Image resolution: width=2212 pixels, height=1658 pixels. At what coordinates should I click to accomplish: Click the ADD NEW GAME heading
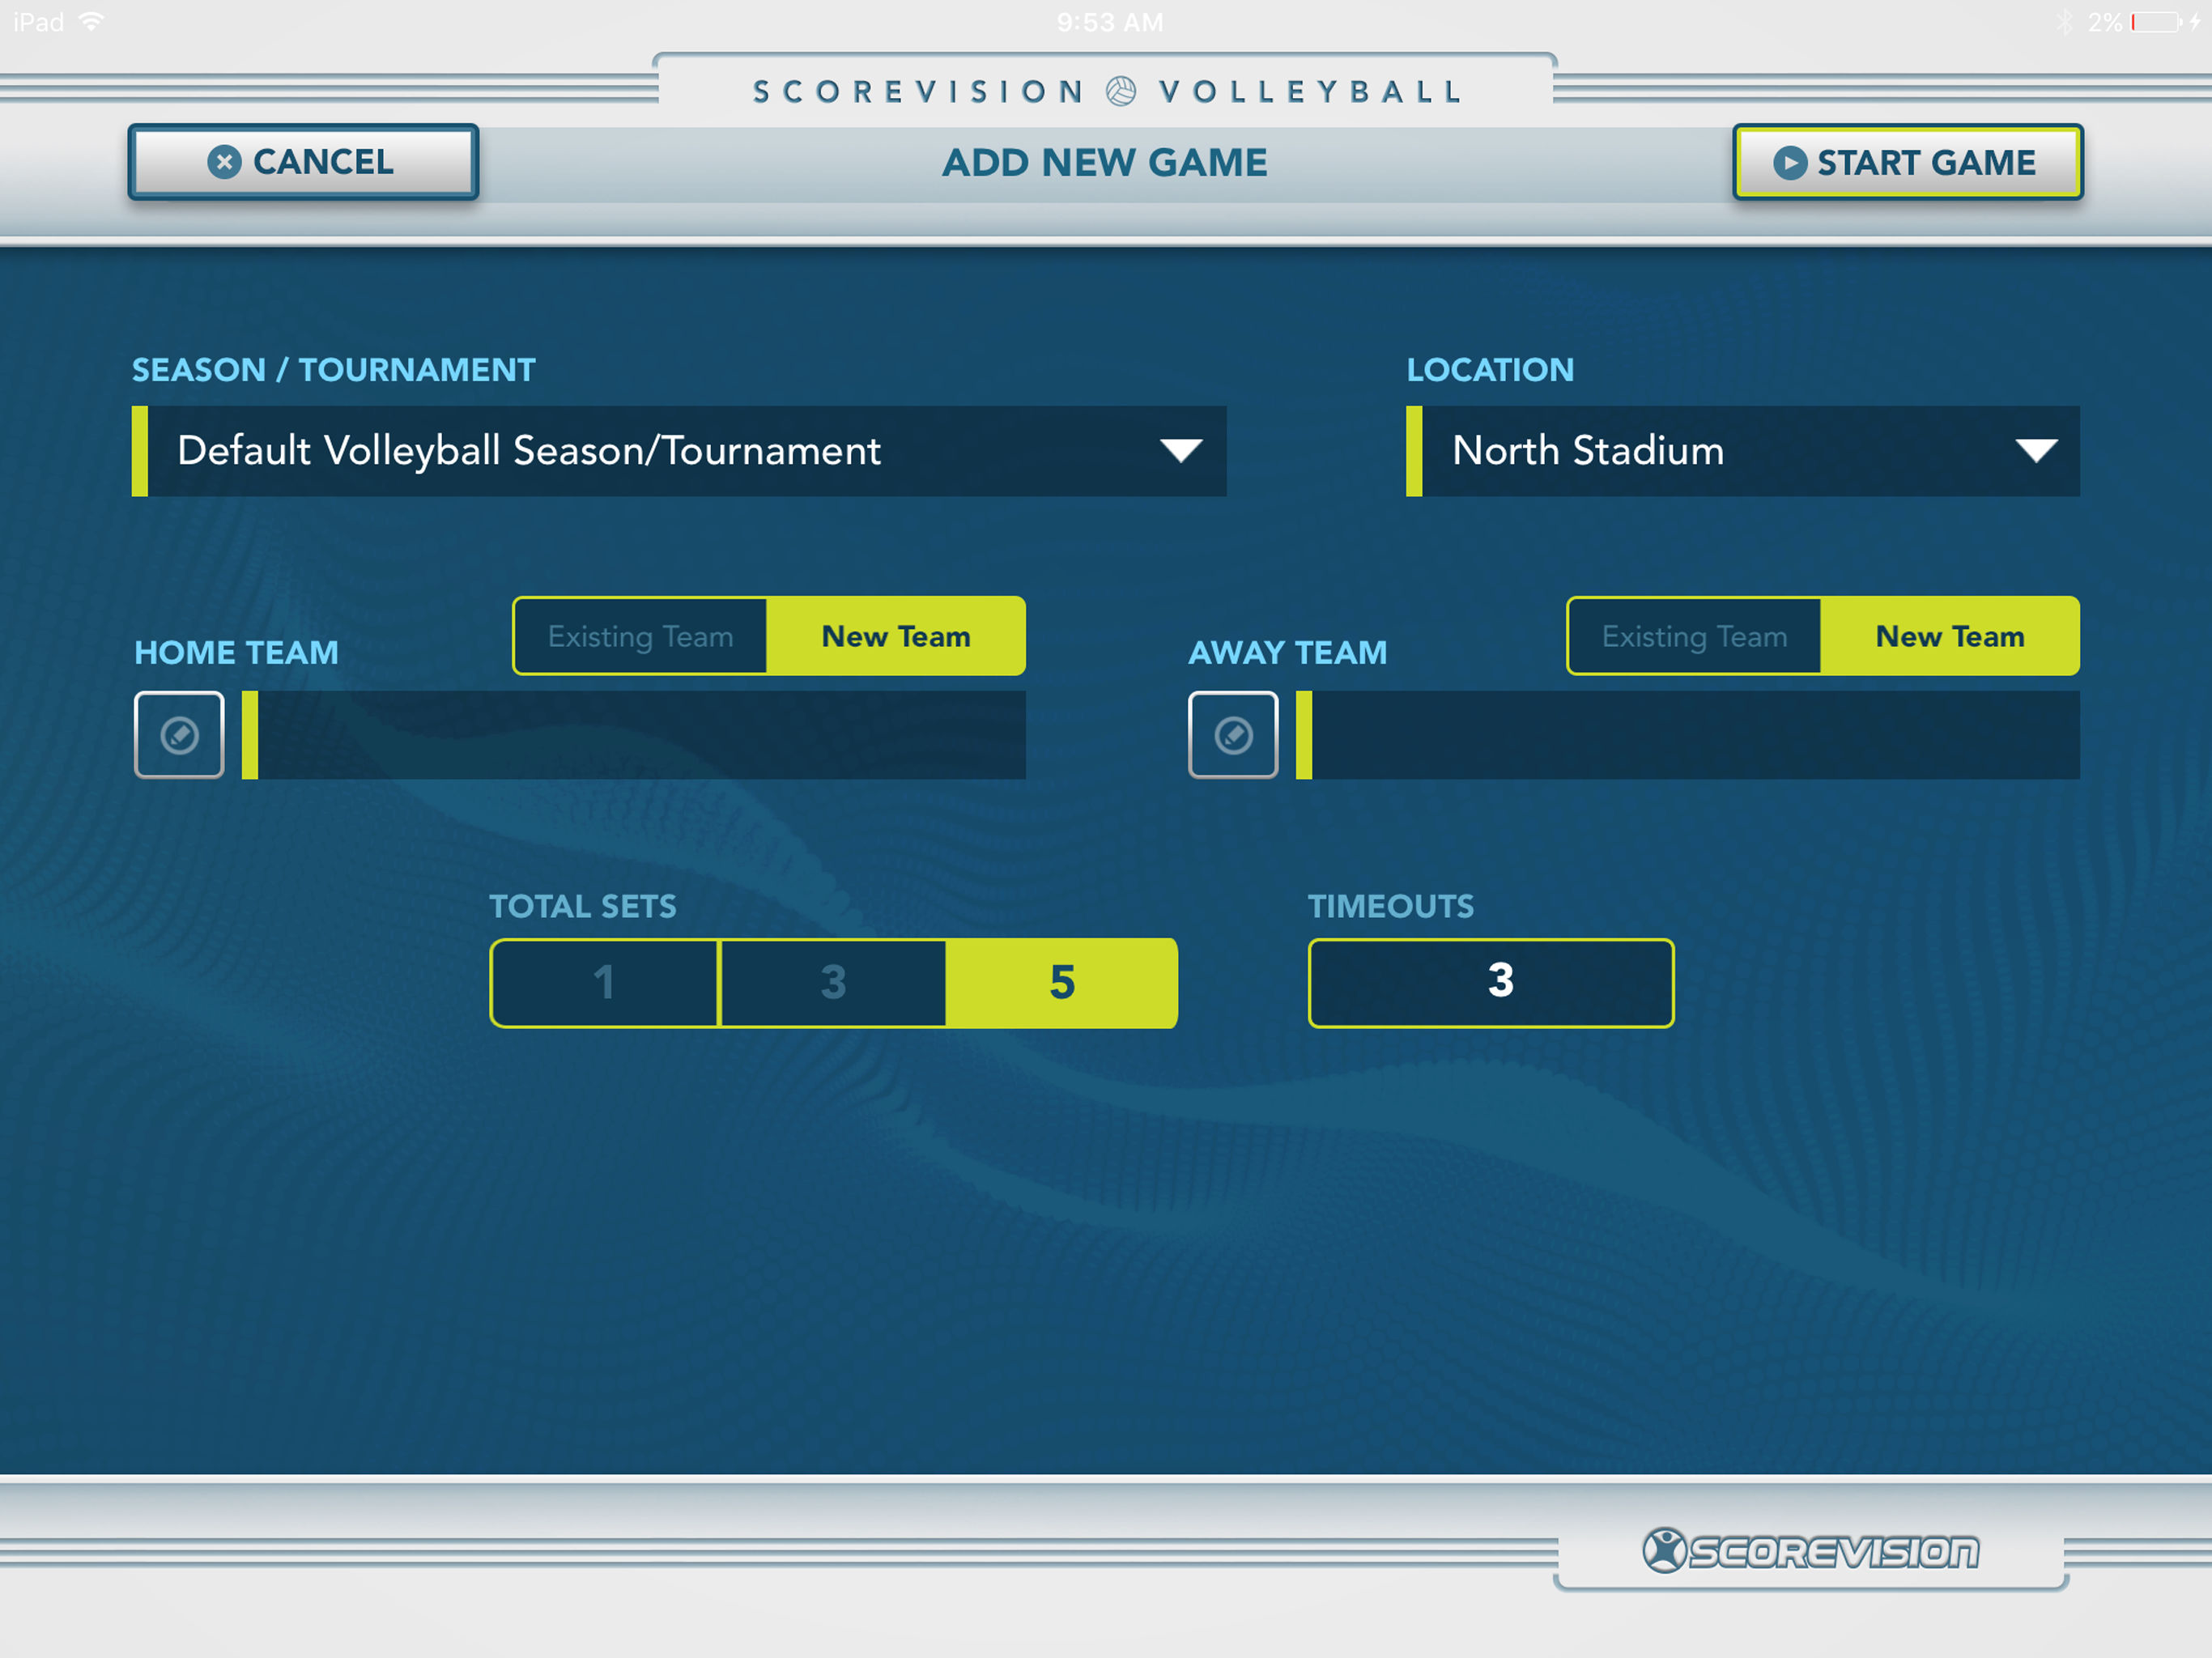[x=1105, y=162]
